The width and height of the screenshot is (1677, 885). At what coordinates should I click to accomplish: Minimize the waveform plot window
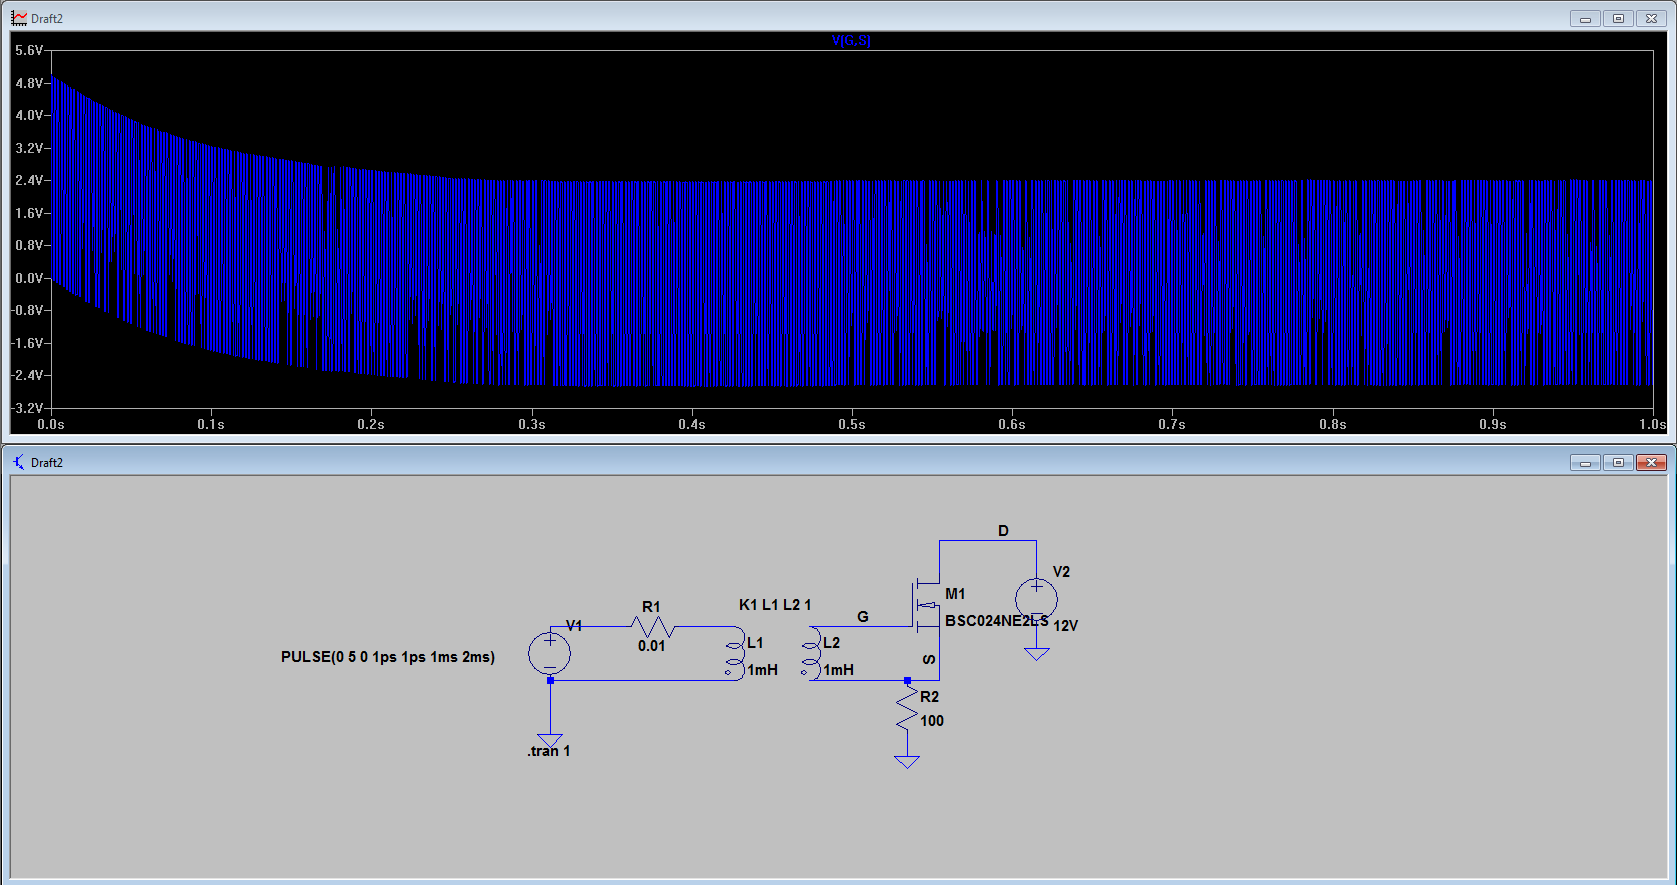point(1585,18)
